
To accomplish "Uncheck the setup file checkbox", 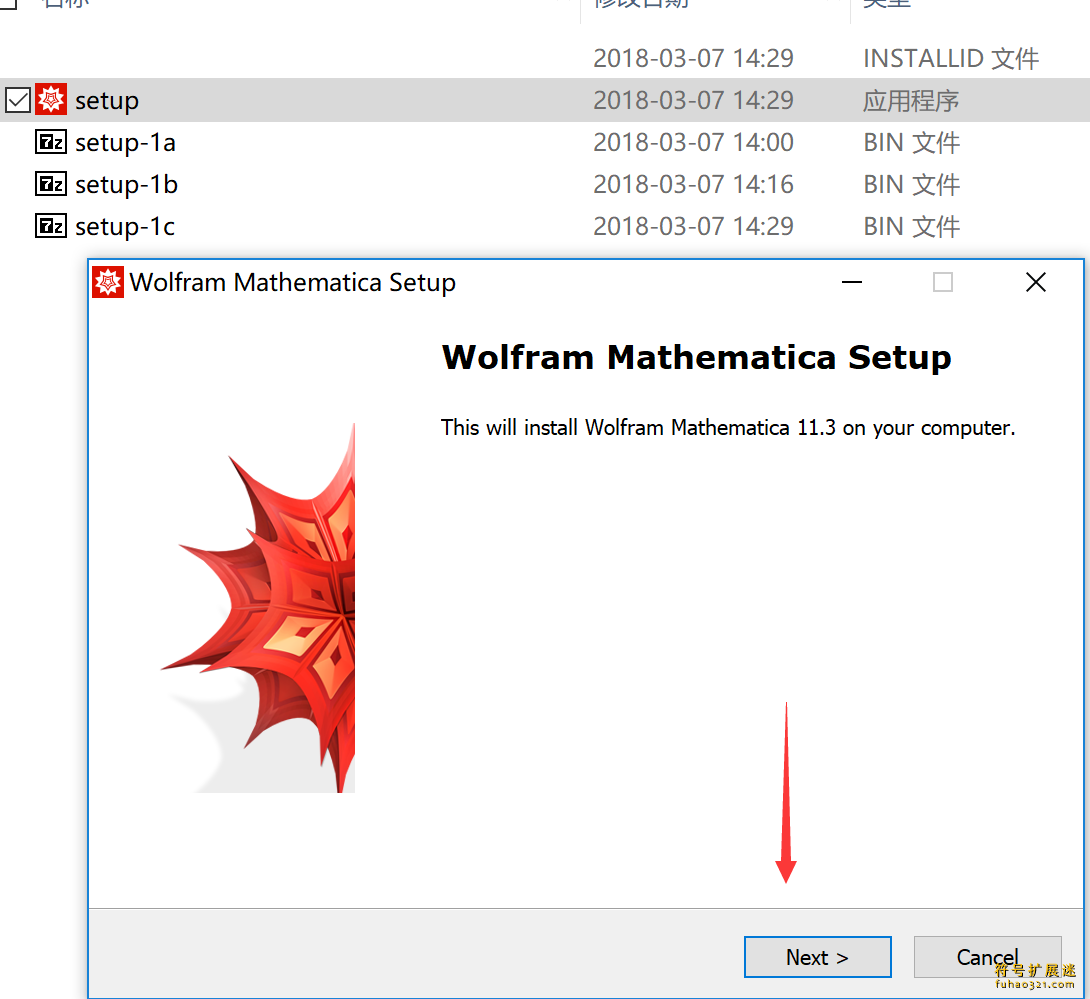I will tap(17, 100).
